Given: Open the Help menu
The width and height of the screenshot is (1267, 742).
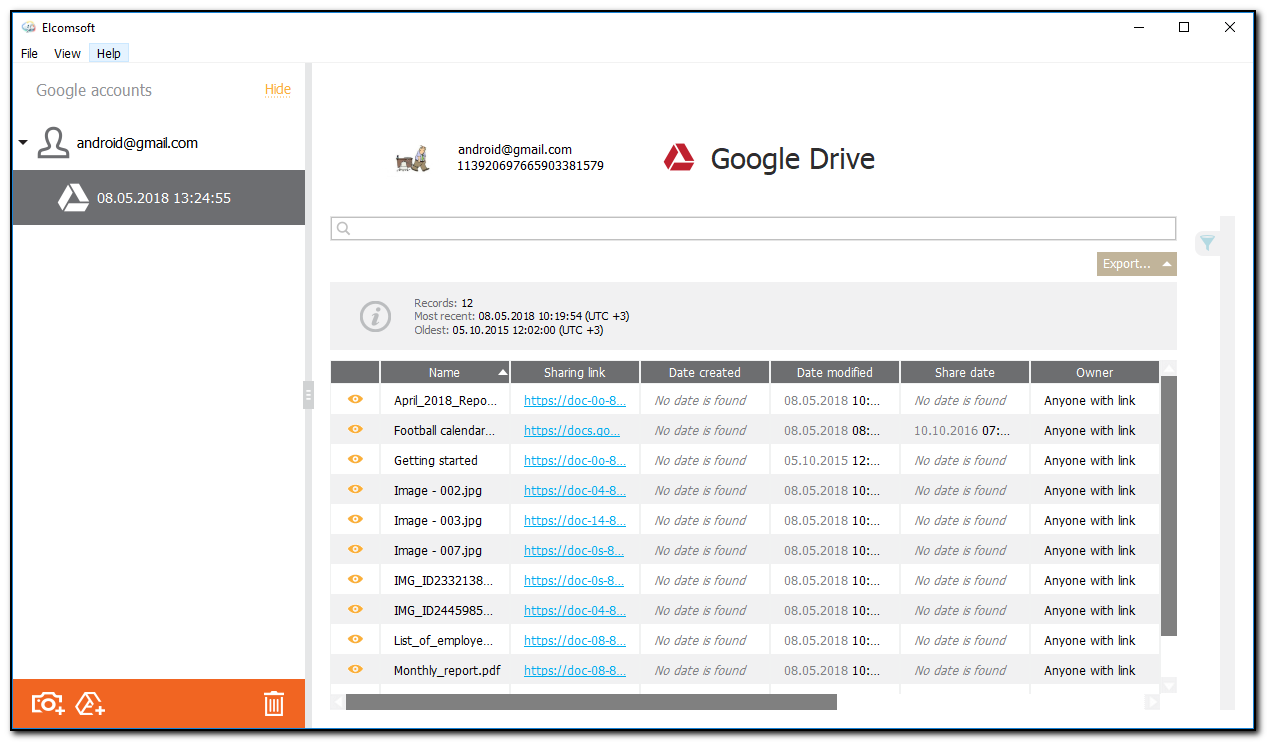Looking at the screenshot, I should tap(108, 53).
